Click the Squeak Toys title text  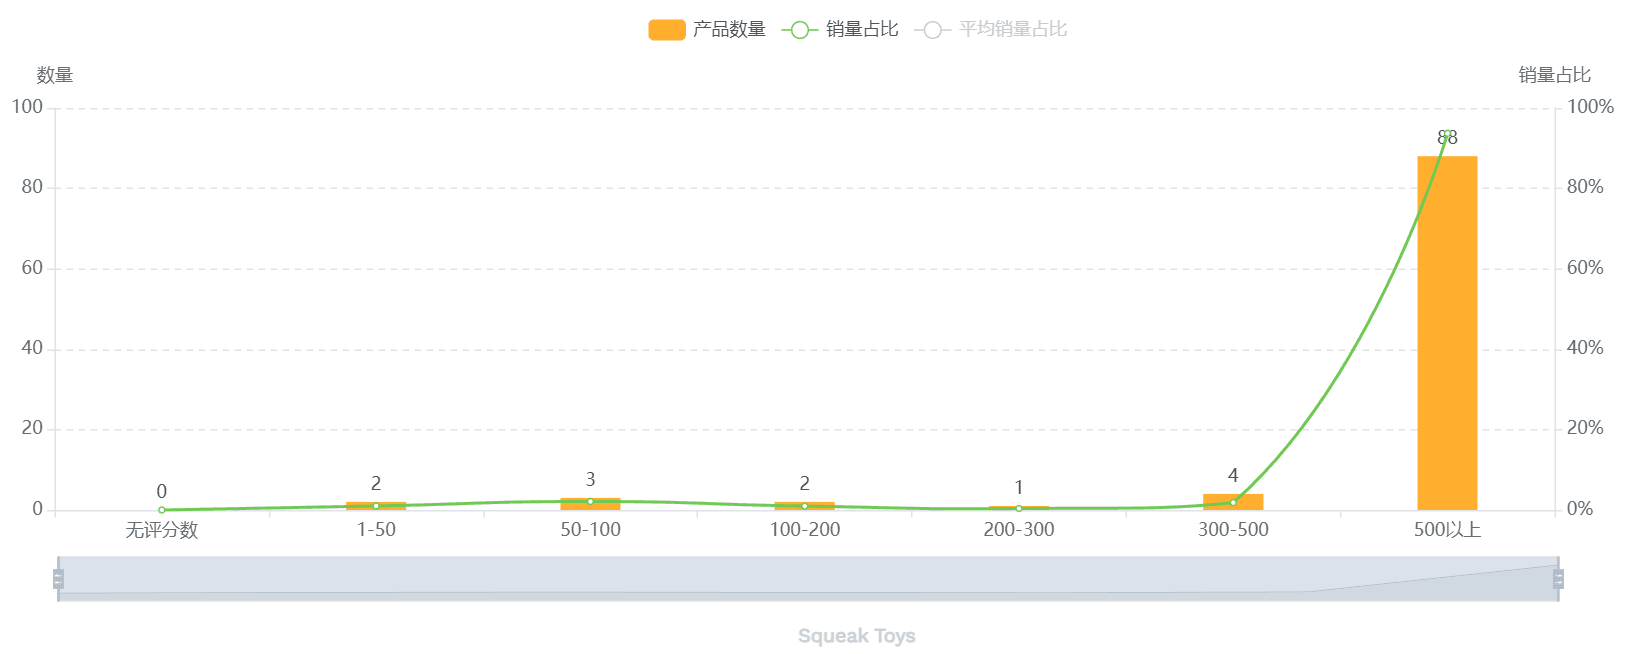(x=856, y=636)
